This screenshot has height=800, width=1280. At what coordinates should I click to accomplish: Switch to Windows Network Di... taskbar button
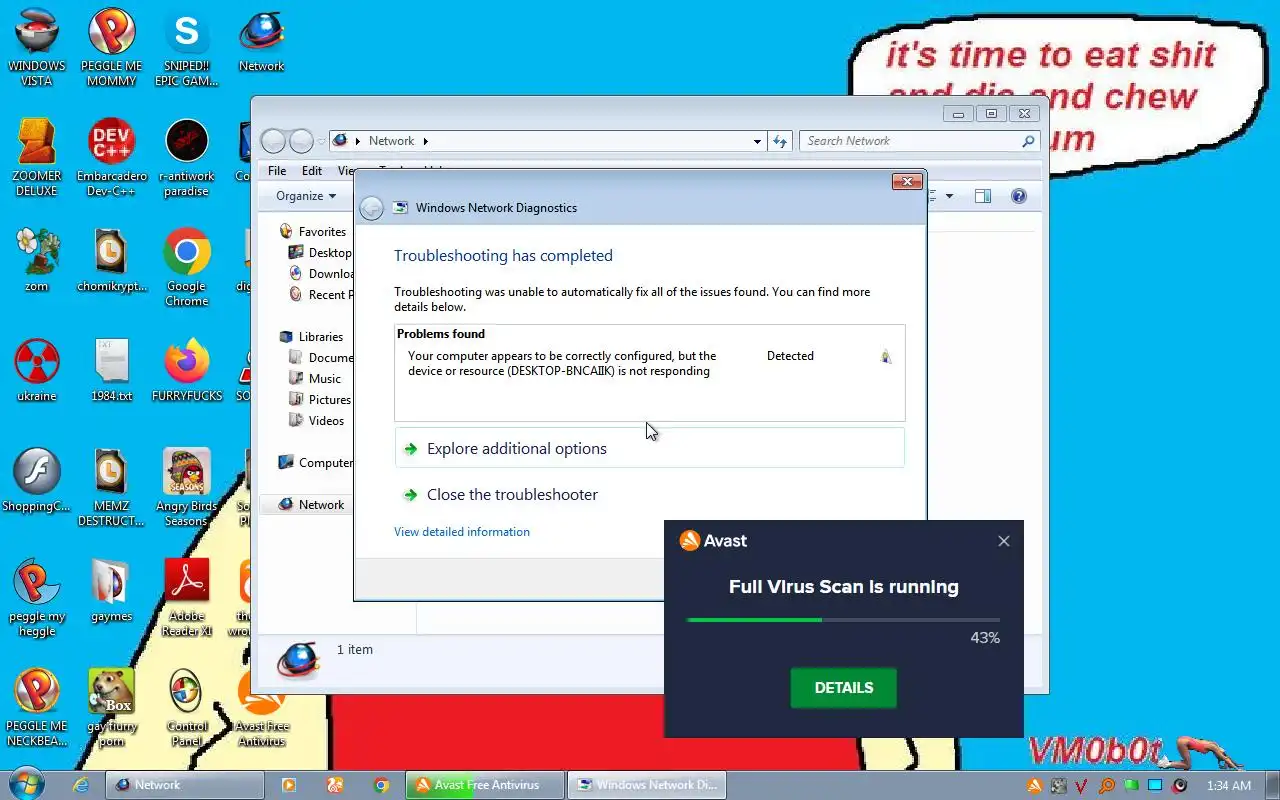point(646,785)
